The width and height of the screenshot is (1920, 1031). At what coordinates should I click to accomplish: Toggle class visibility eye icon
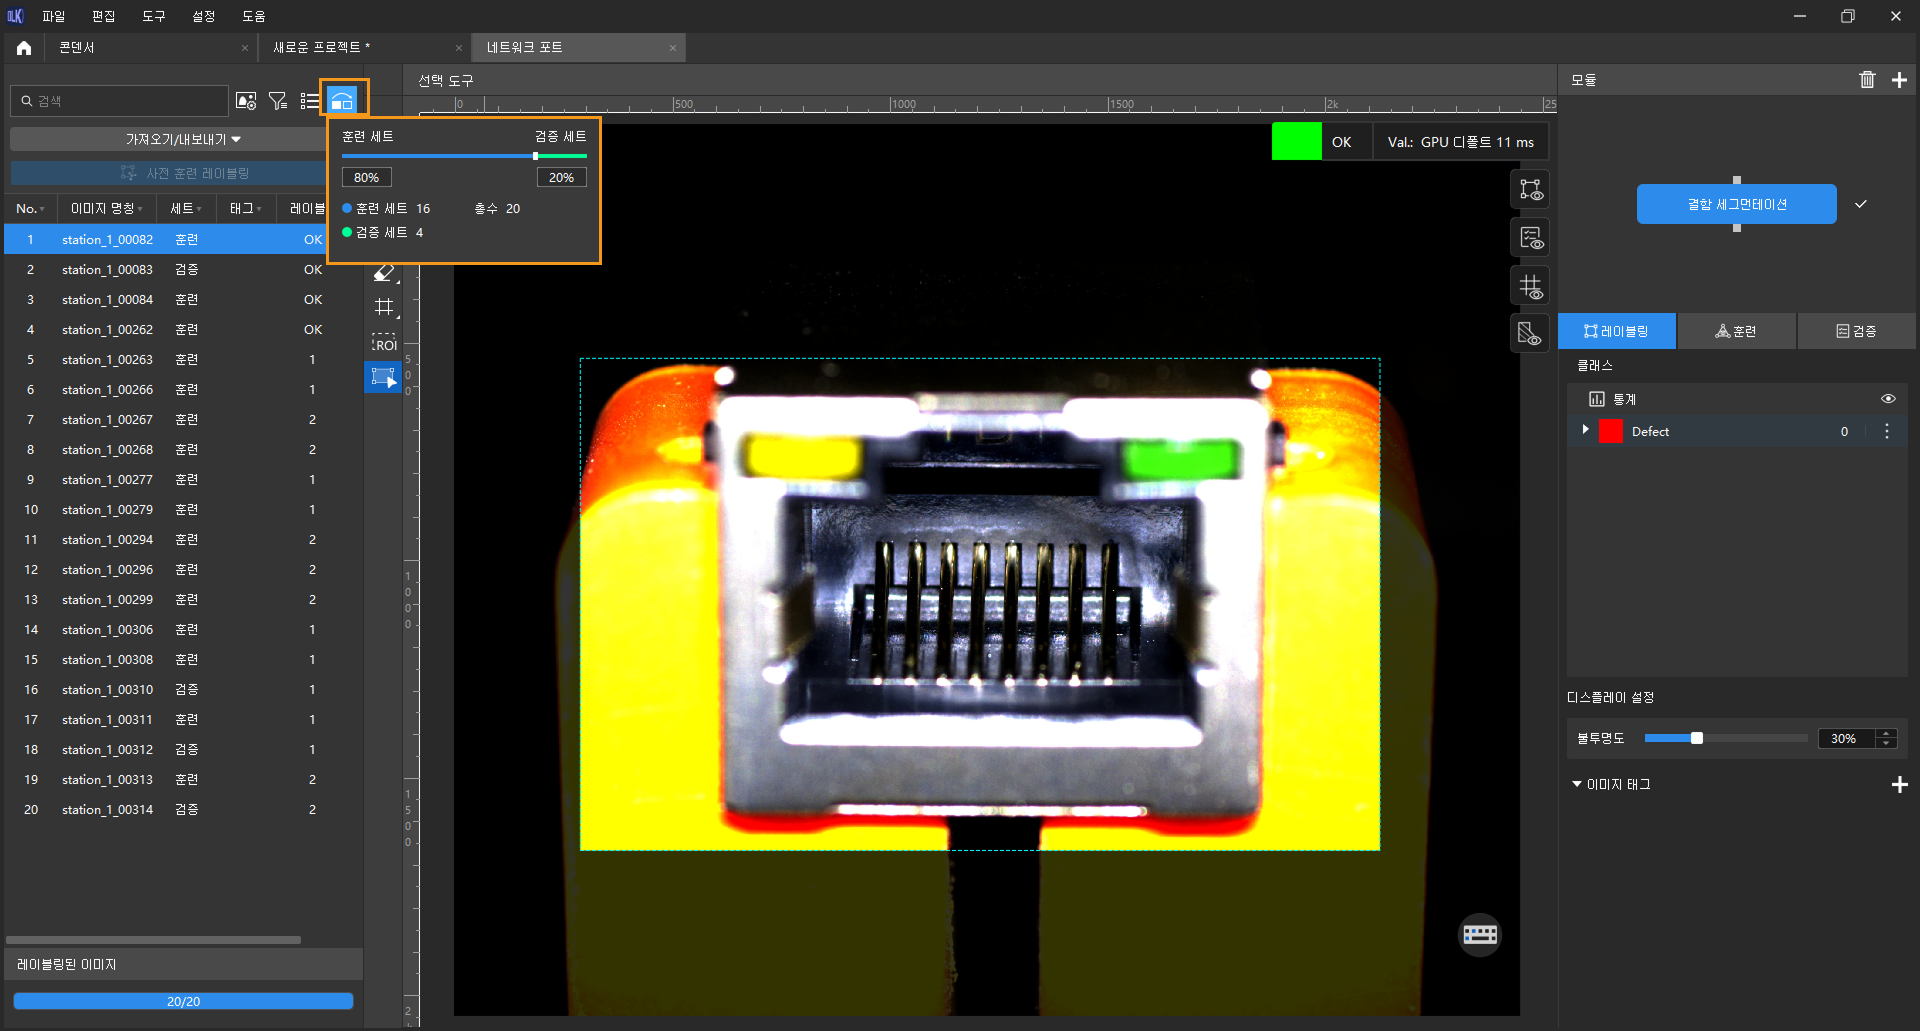pos(1888,399)
